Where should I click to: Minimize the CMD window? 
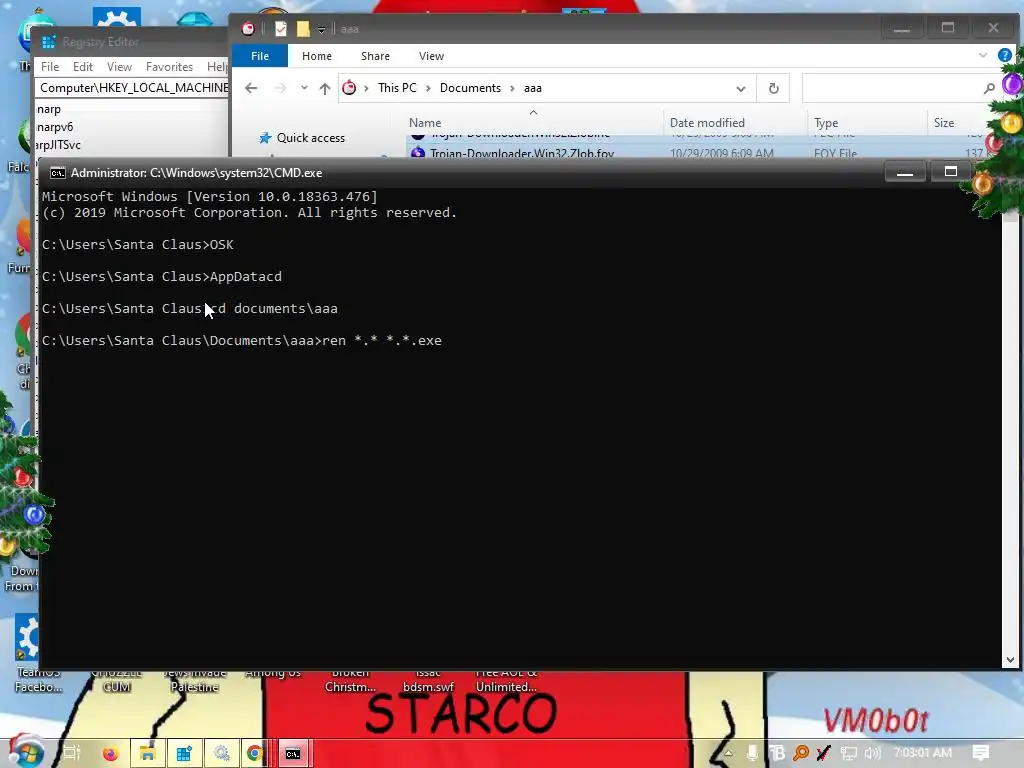click(x=904, y=172)
